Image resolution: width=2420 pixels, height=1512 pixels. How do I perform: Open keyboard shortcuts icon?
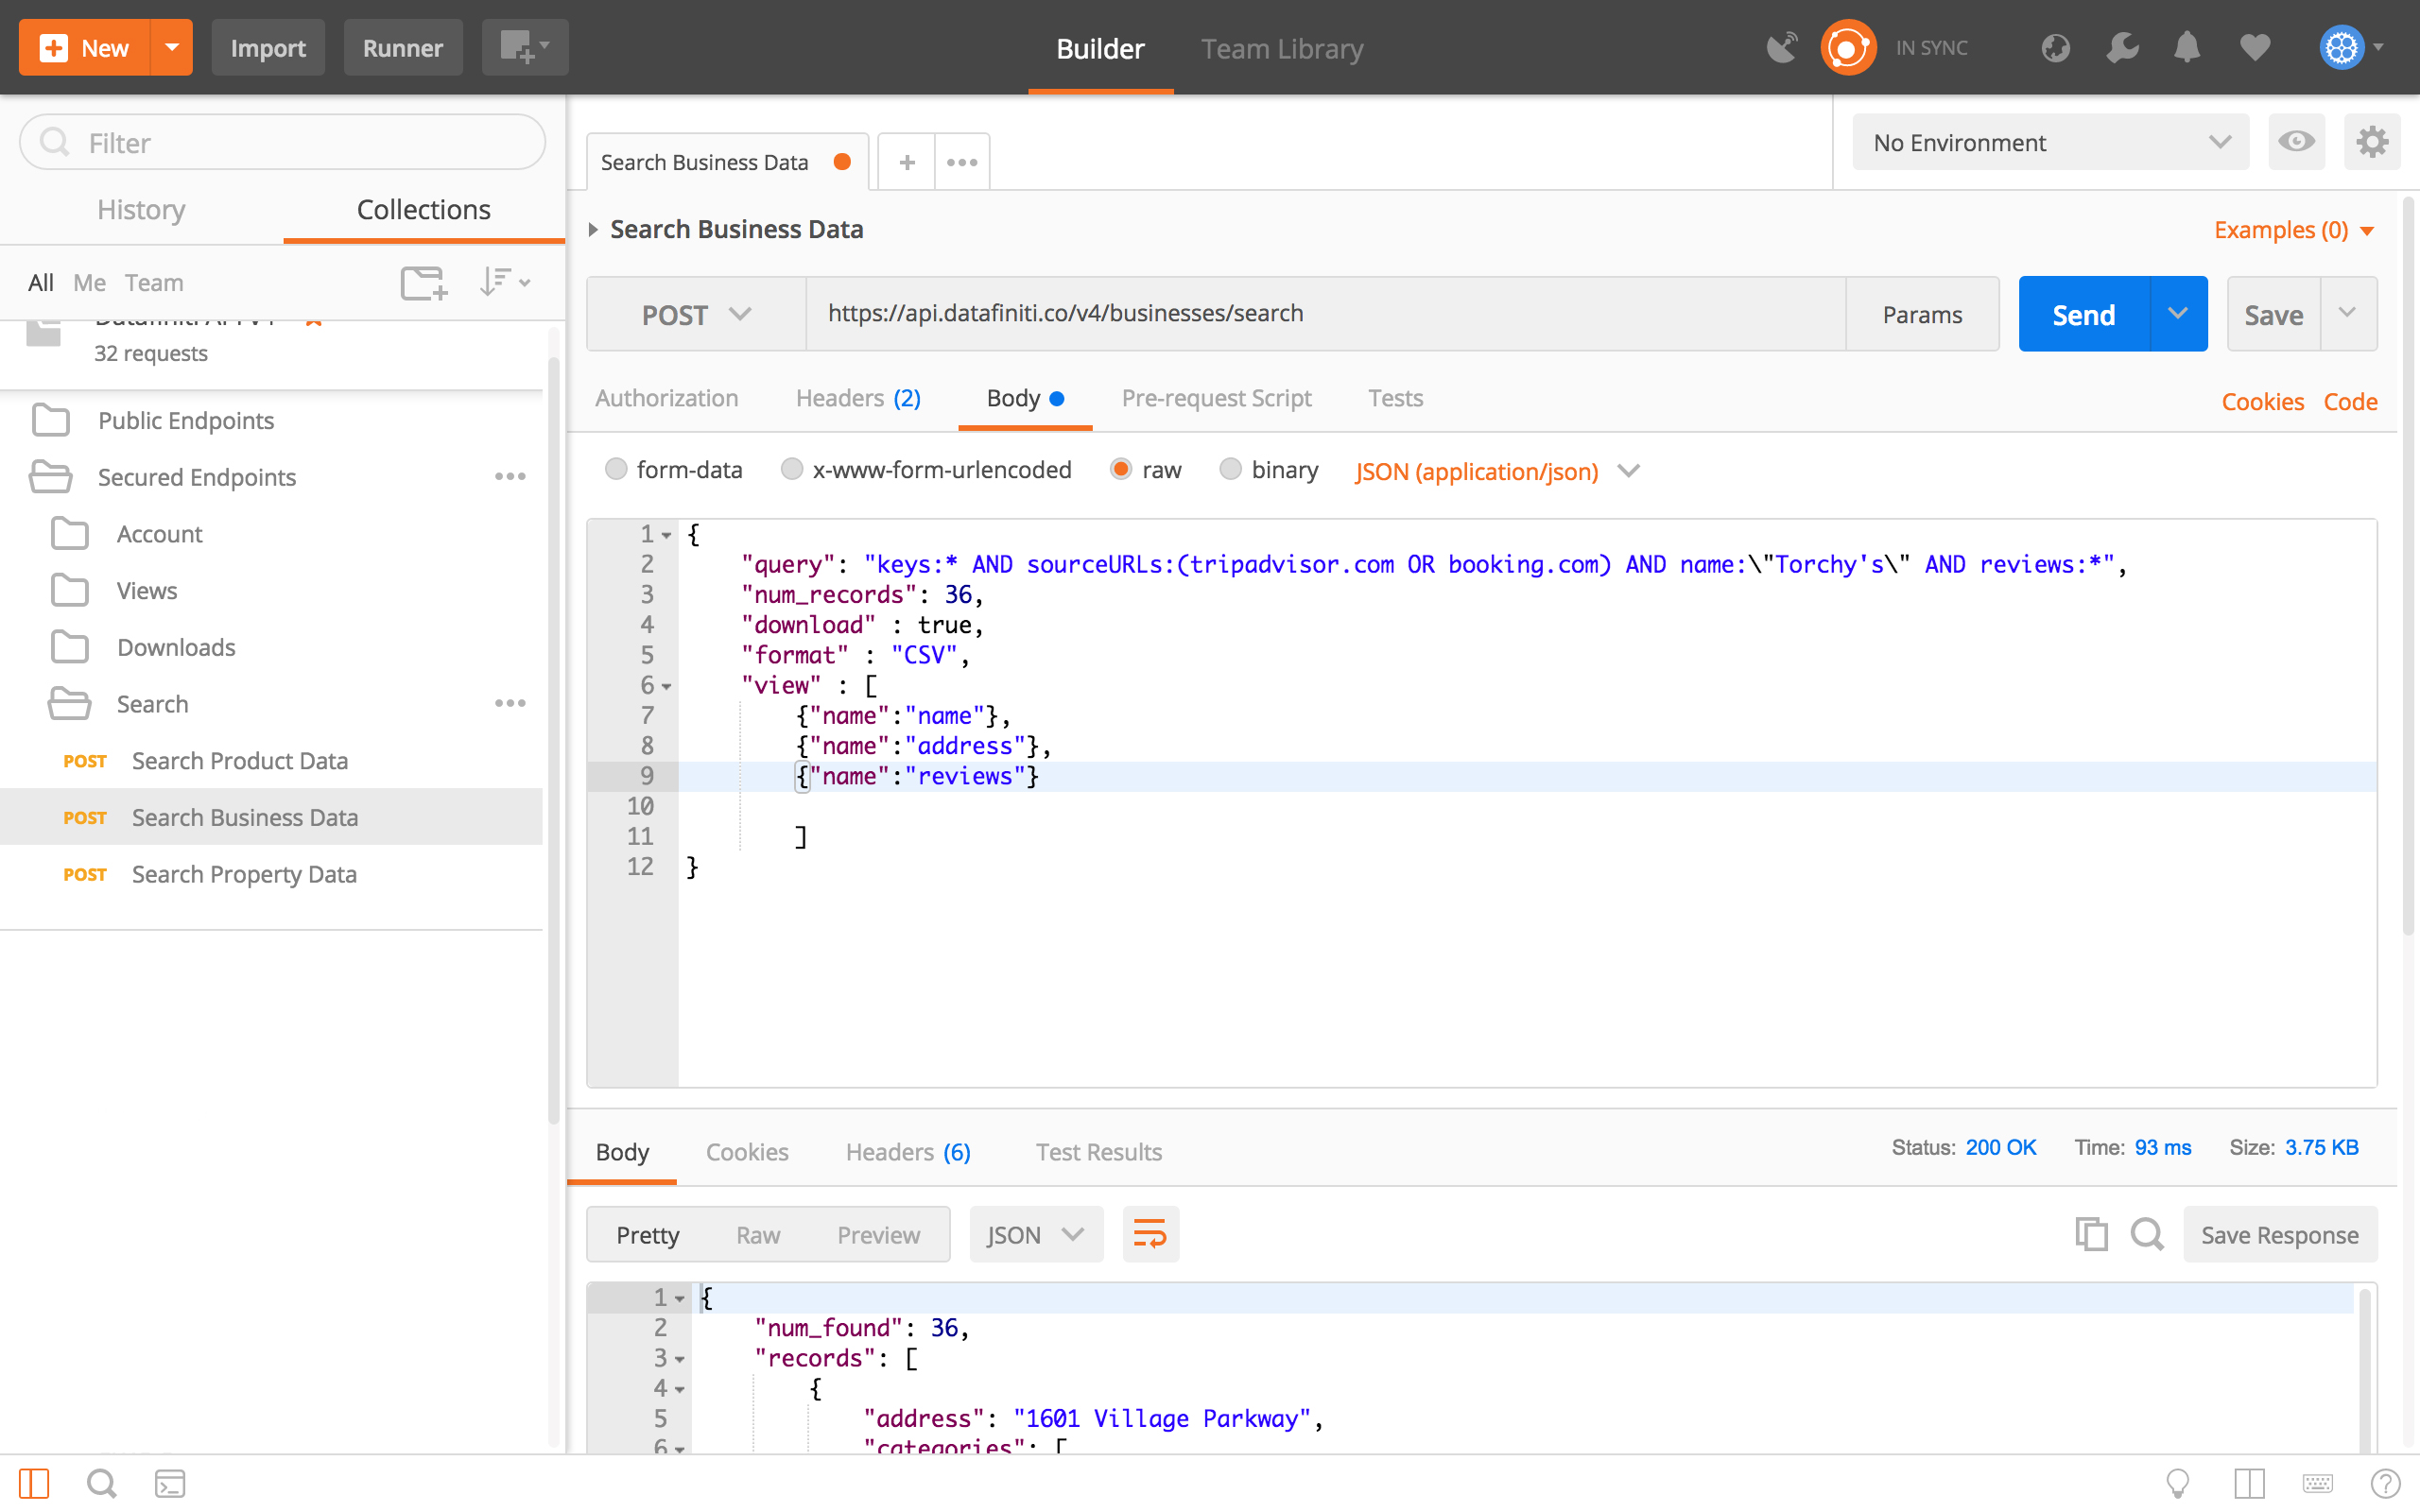point(2317,1484)
